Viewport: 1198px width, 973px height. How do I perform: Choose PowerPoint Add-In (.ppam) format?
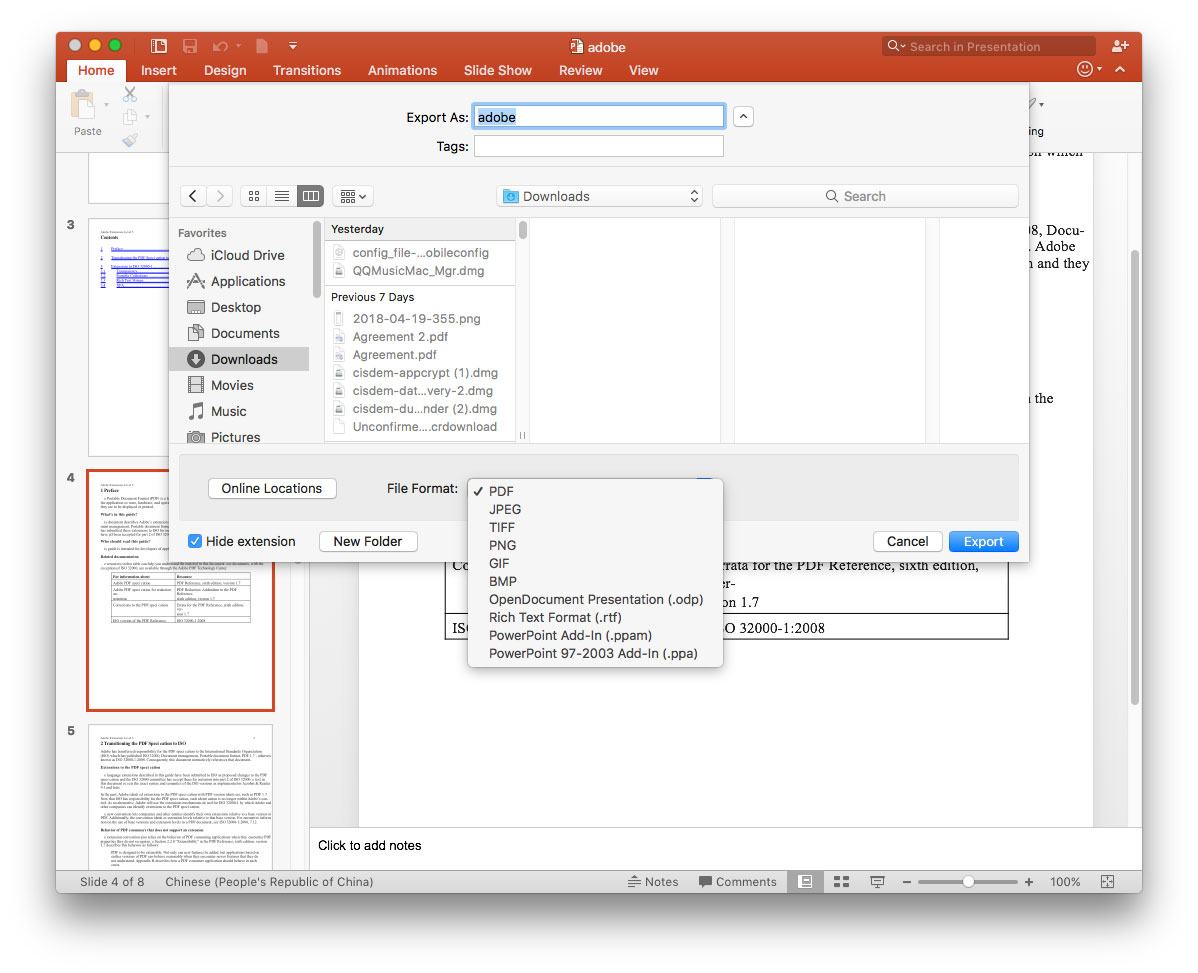click(x=595, y=636)
